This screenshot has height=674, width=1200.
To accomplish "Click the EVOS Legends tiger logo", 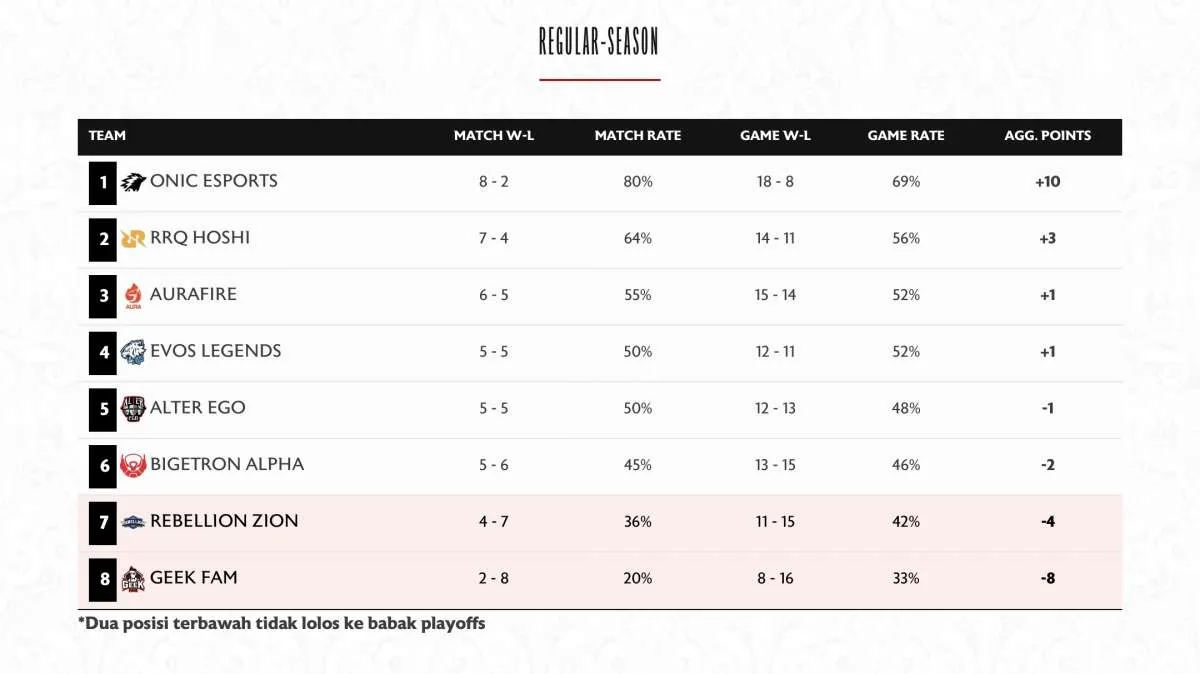I will pos(133,352).
